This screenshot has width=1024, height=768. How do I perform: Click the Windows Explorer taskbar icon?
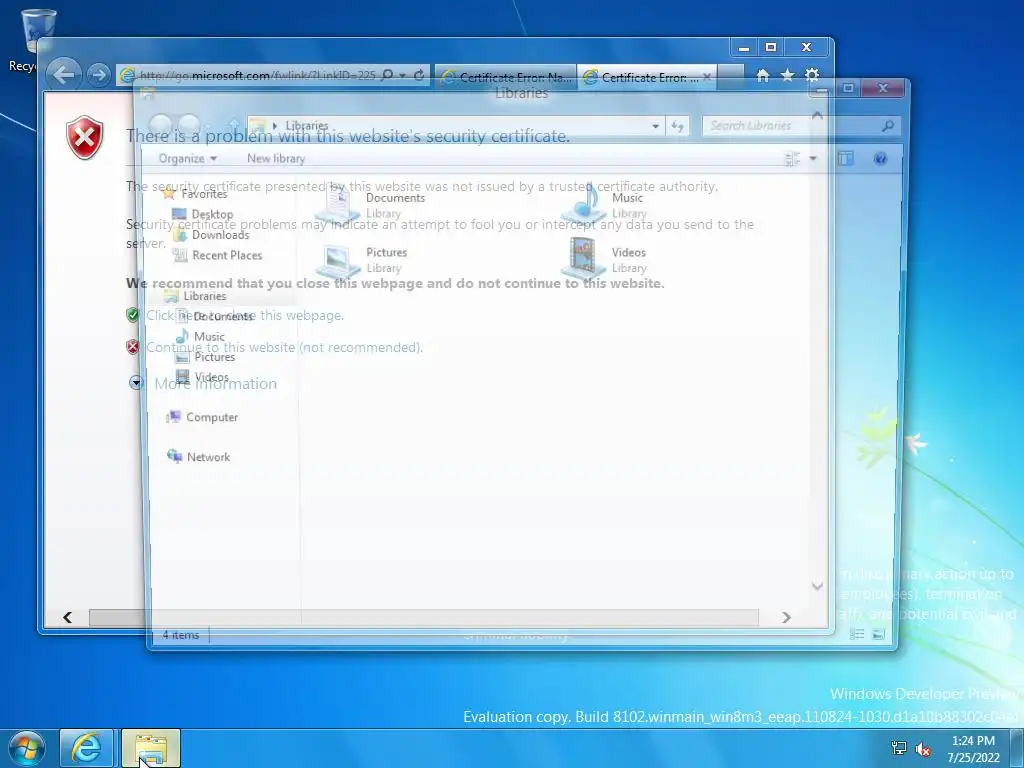(151, 748)
